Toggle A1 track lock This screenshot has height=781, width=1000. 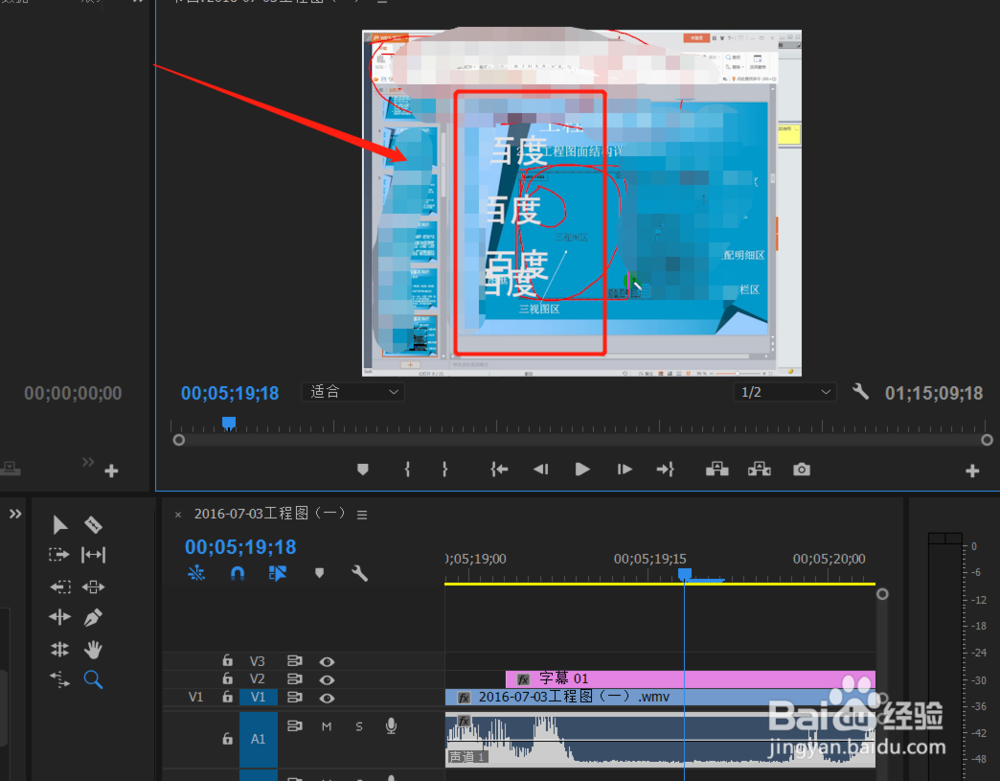[x=227, y=739]
